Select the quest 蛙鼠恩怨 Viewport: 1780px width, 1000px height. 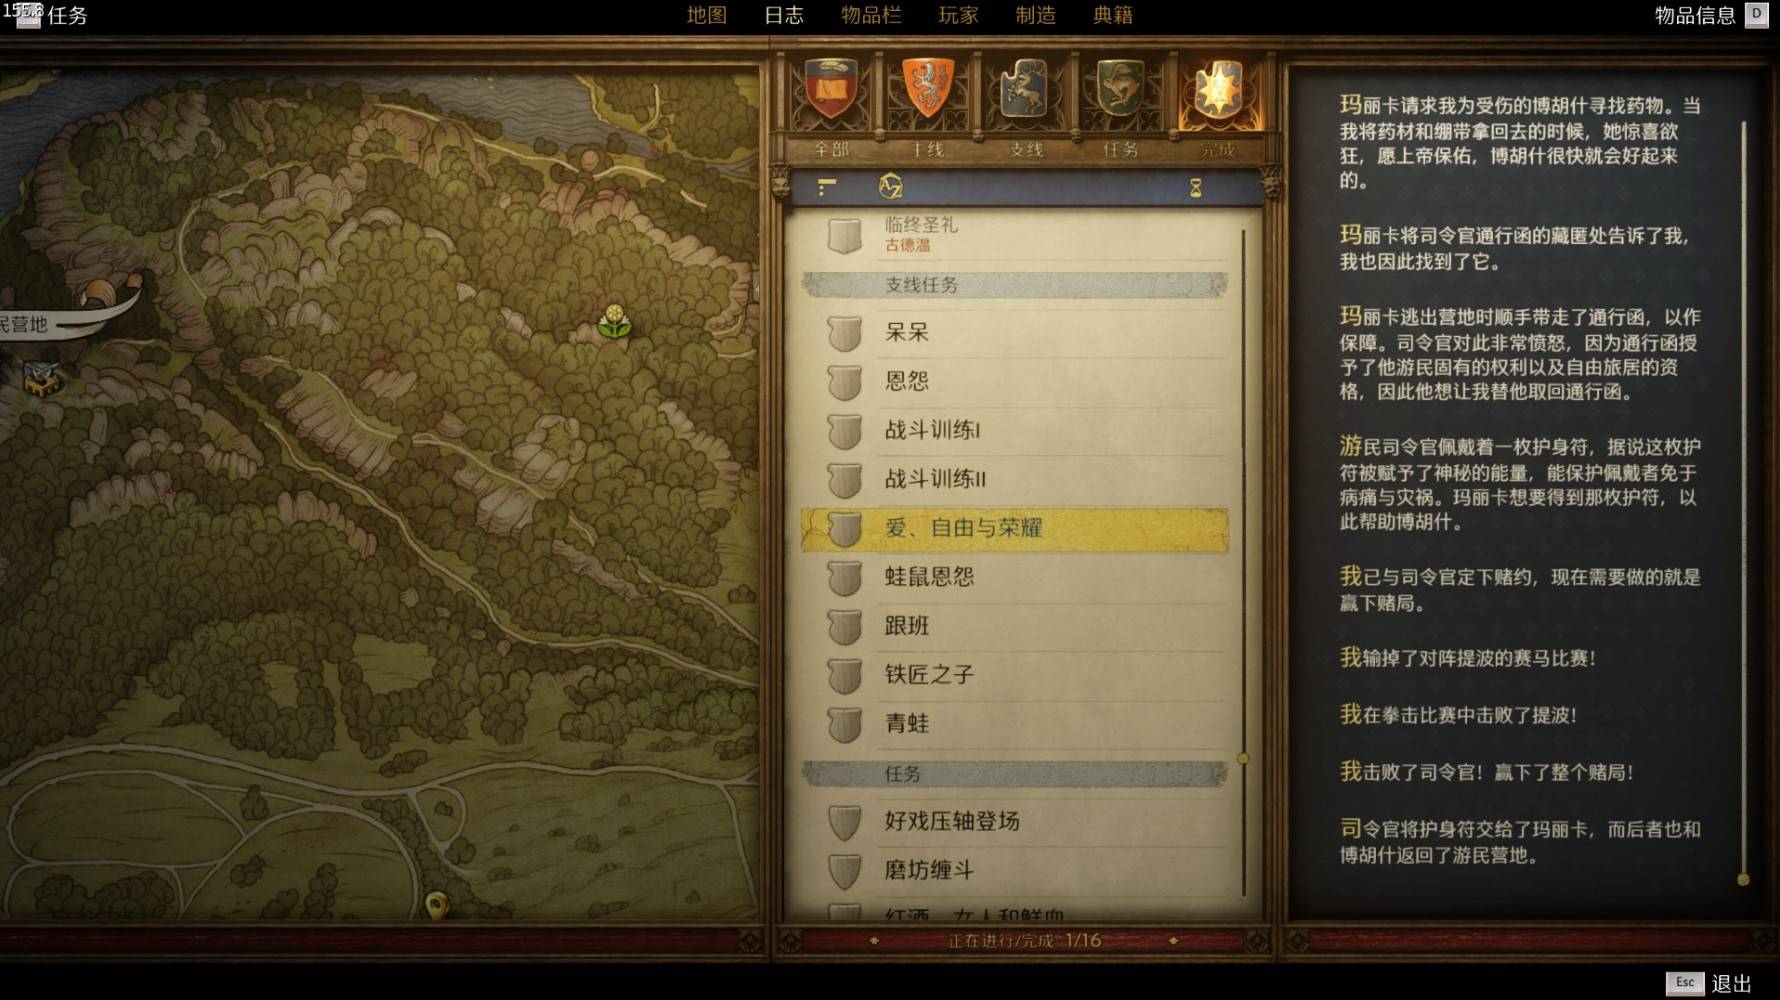point(1015,577)
